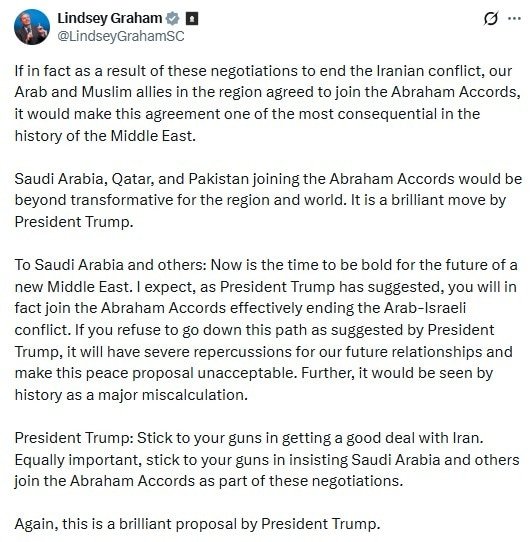Click the line starting "President Trump: Stick to your guns"
Image resolution: width=530 pixels, height=542 pixels.
(249, 438)
